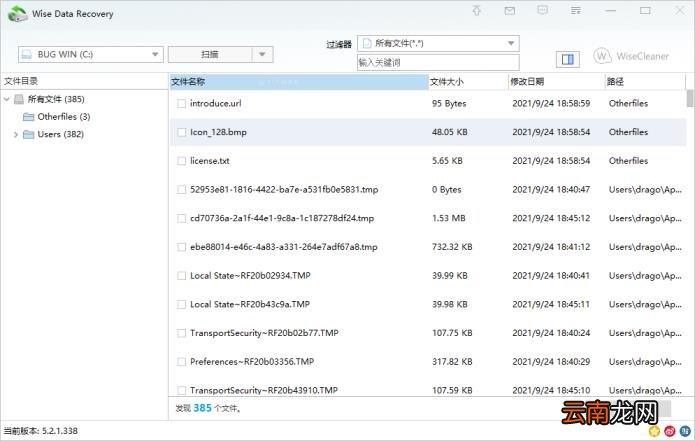This screenshot has height=441, width=695.
Task: Click the 732.32 KB size cell
Action: point(453,247)
